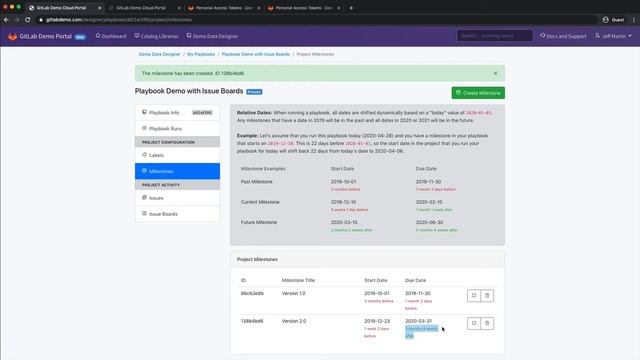
Task: Reload the page with refresh icon
Action: click(27, 20)
